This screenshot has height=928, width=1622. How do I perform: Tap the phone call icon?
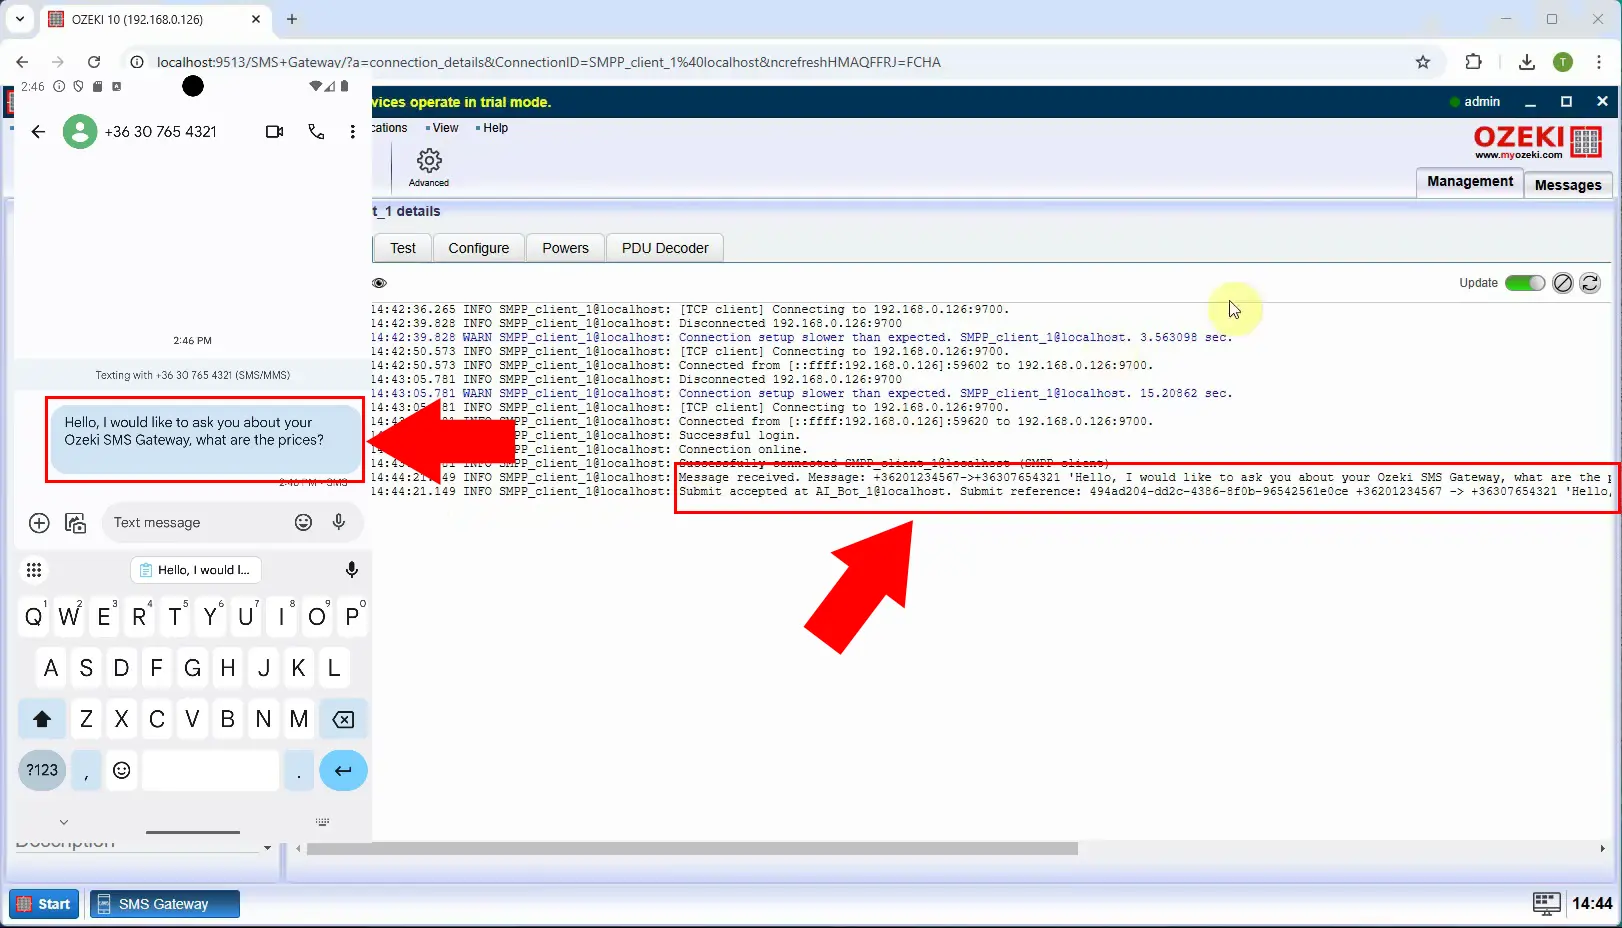tap(316, 132)
